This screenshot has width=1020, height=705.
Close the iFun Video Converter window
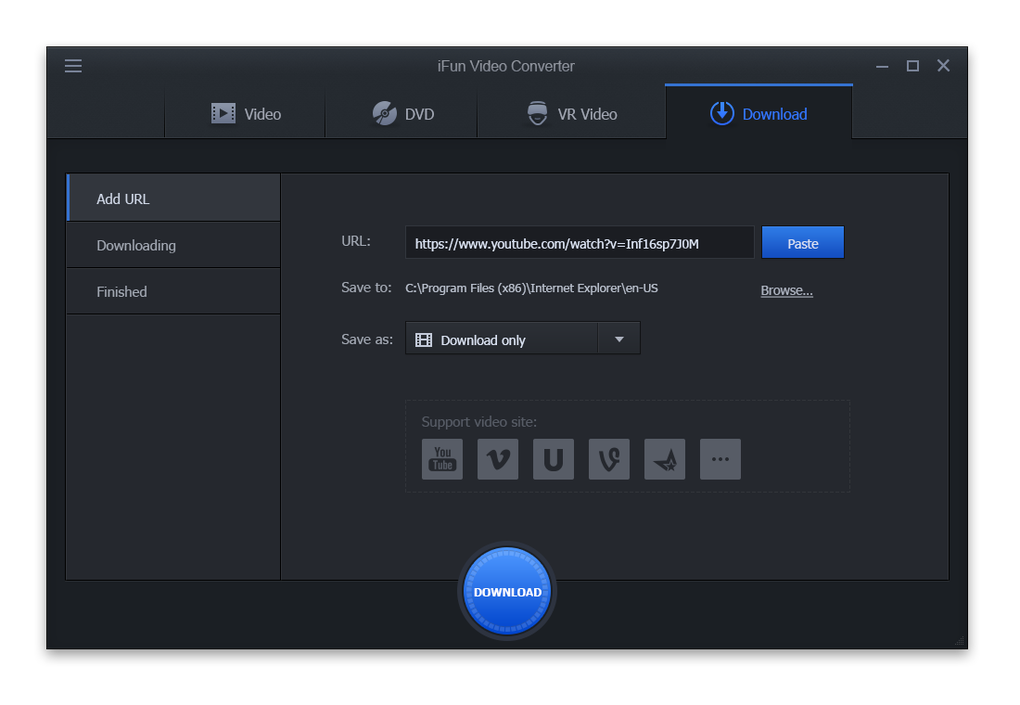tap(943, 66)
